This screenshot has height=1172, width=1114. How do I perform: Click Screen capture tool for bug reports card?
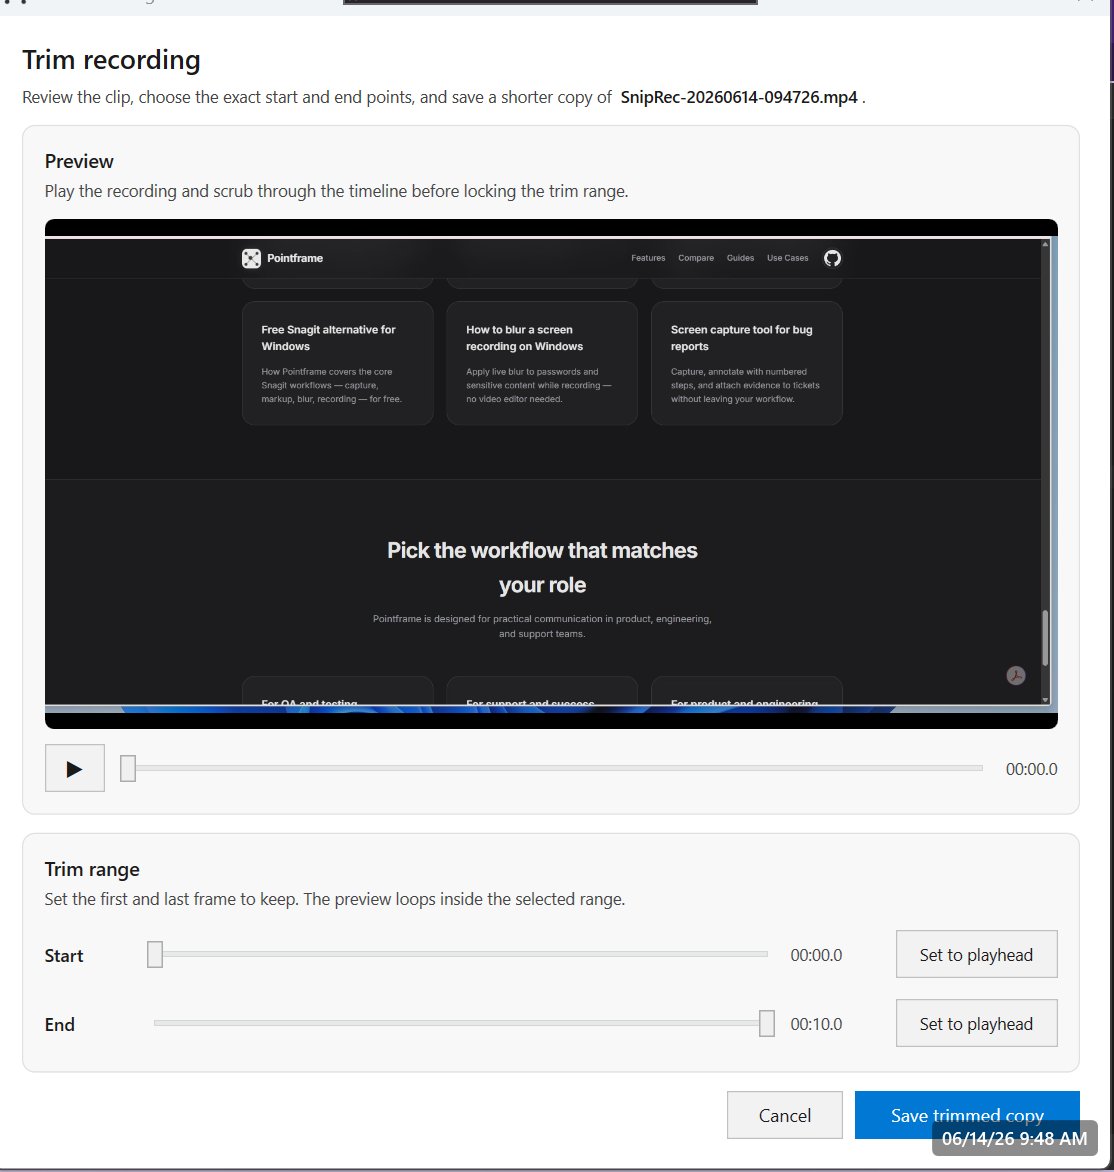(x=747, y=363)
